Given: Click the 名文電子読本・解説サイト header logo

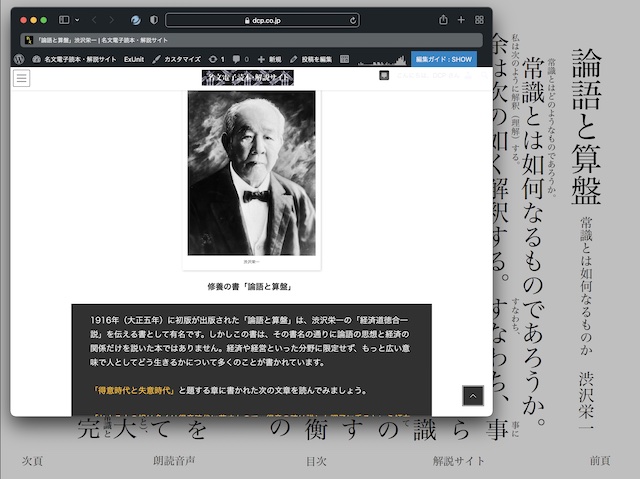Looking at the screenshot, I should coord(248,78).
